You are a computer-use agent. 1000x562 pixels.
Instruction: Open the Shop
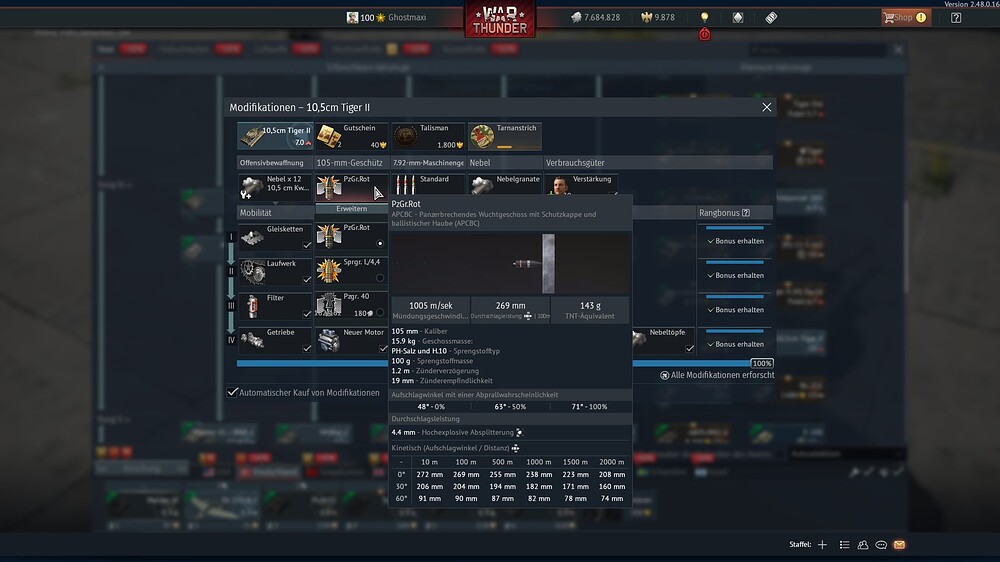click(905, 17)
